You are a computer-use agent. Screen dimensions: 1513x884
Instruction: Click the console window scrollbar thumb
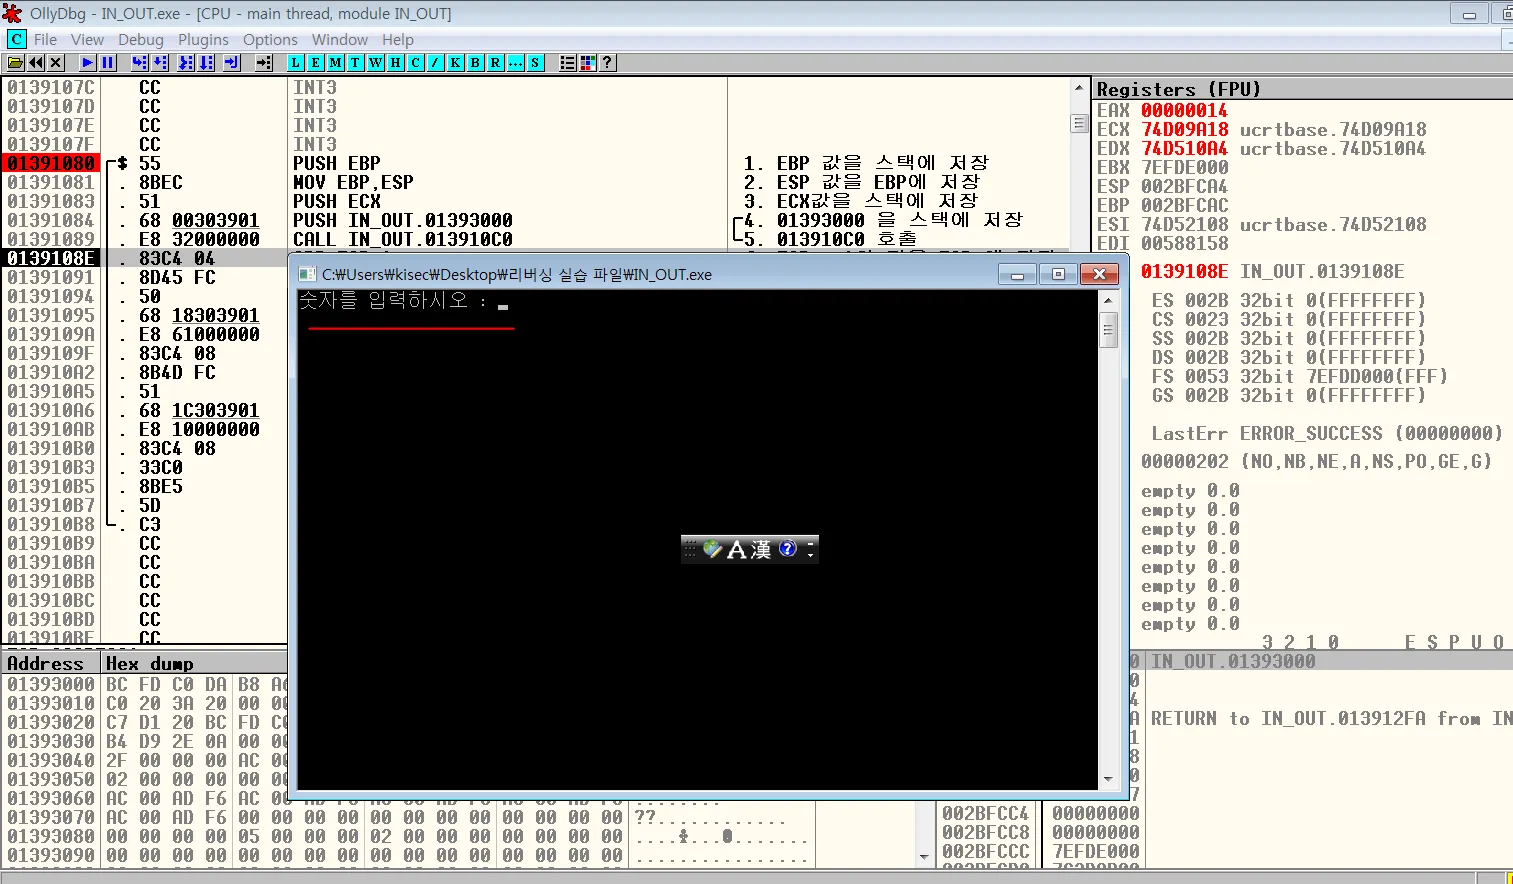point(1108,330)
